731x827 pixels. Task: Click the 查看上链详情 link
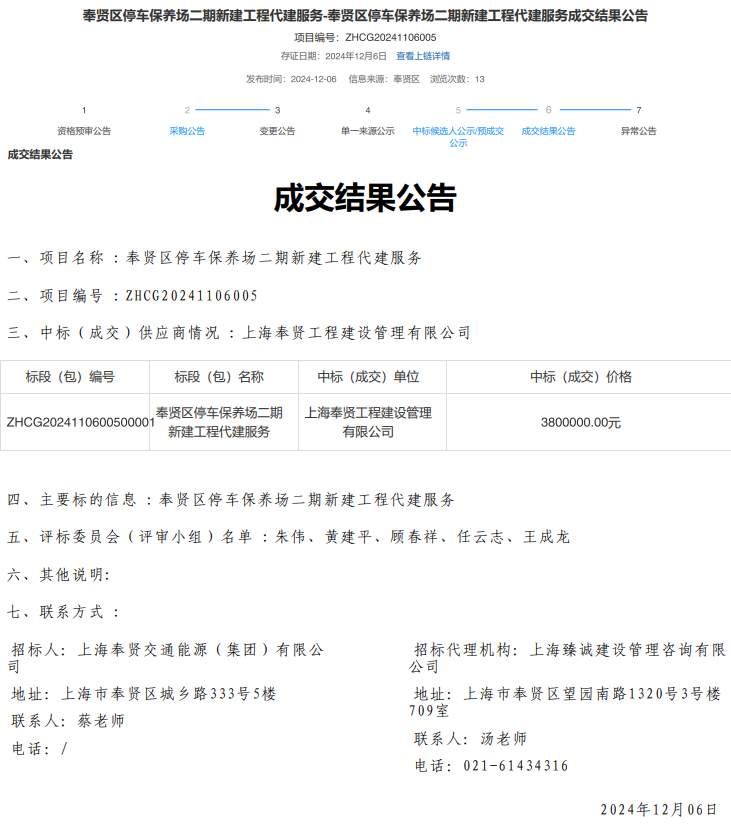(422, 56)
